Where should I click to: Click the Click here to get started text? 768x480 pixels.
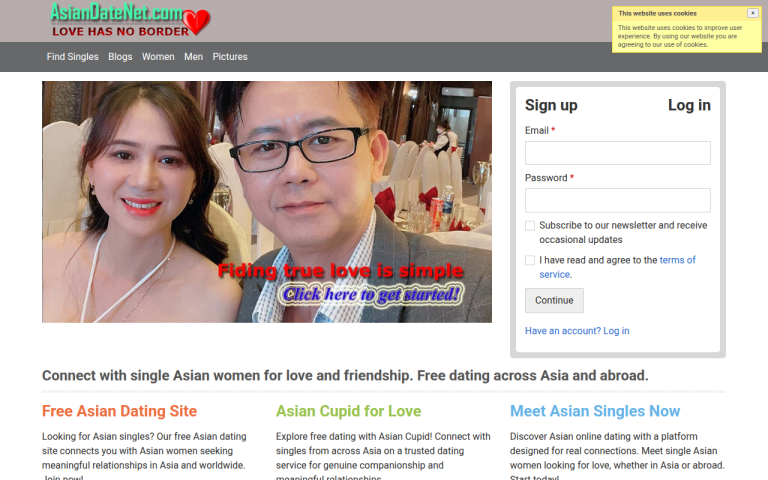[x=371, y=294]
